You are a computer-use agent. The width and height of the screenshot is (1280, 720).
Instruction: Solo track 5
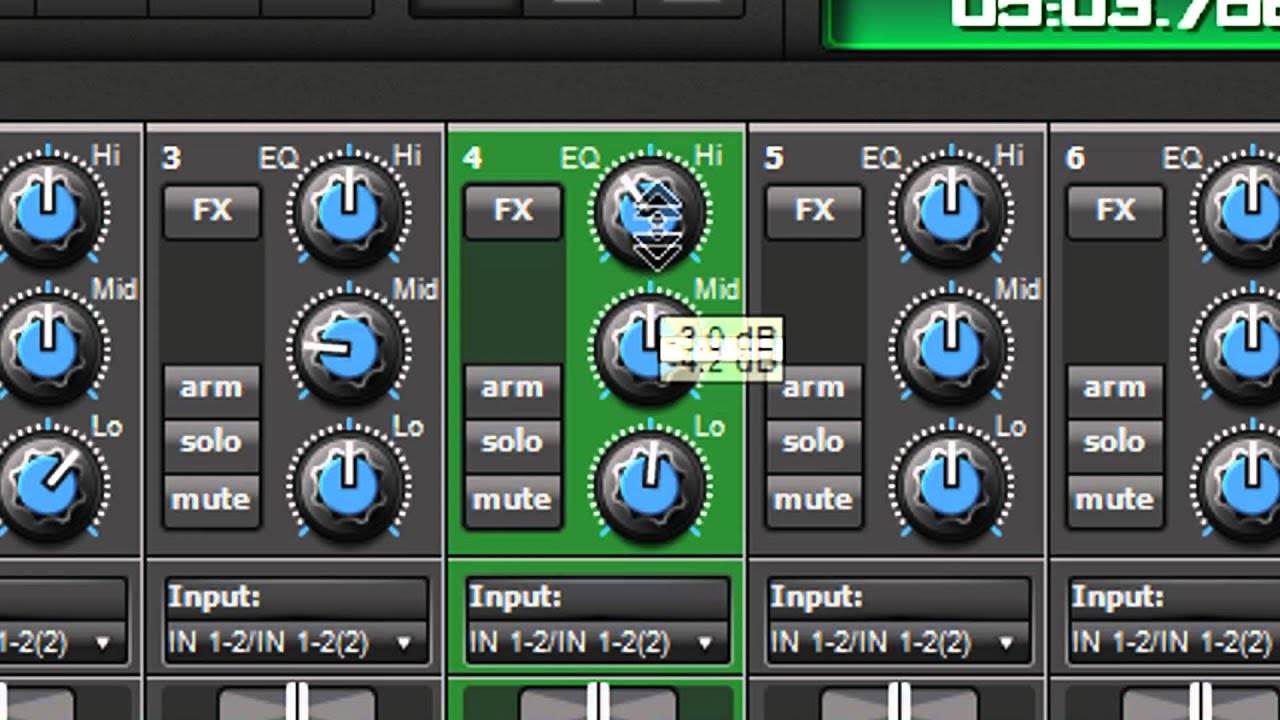pos(814,443)
